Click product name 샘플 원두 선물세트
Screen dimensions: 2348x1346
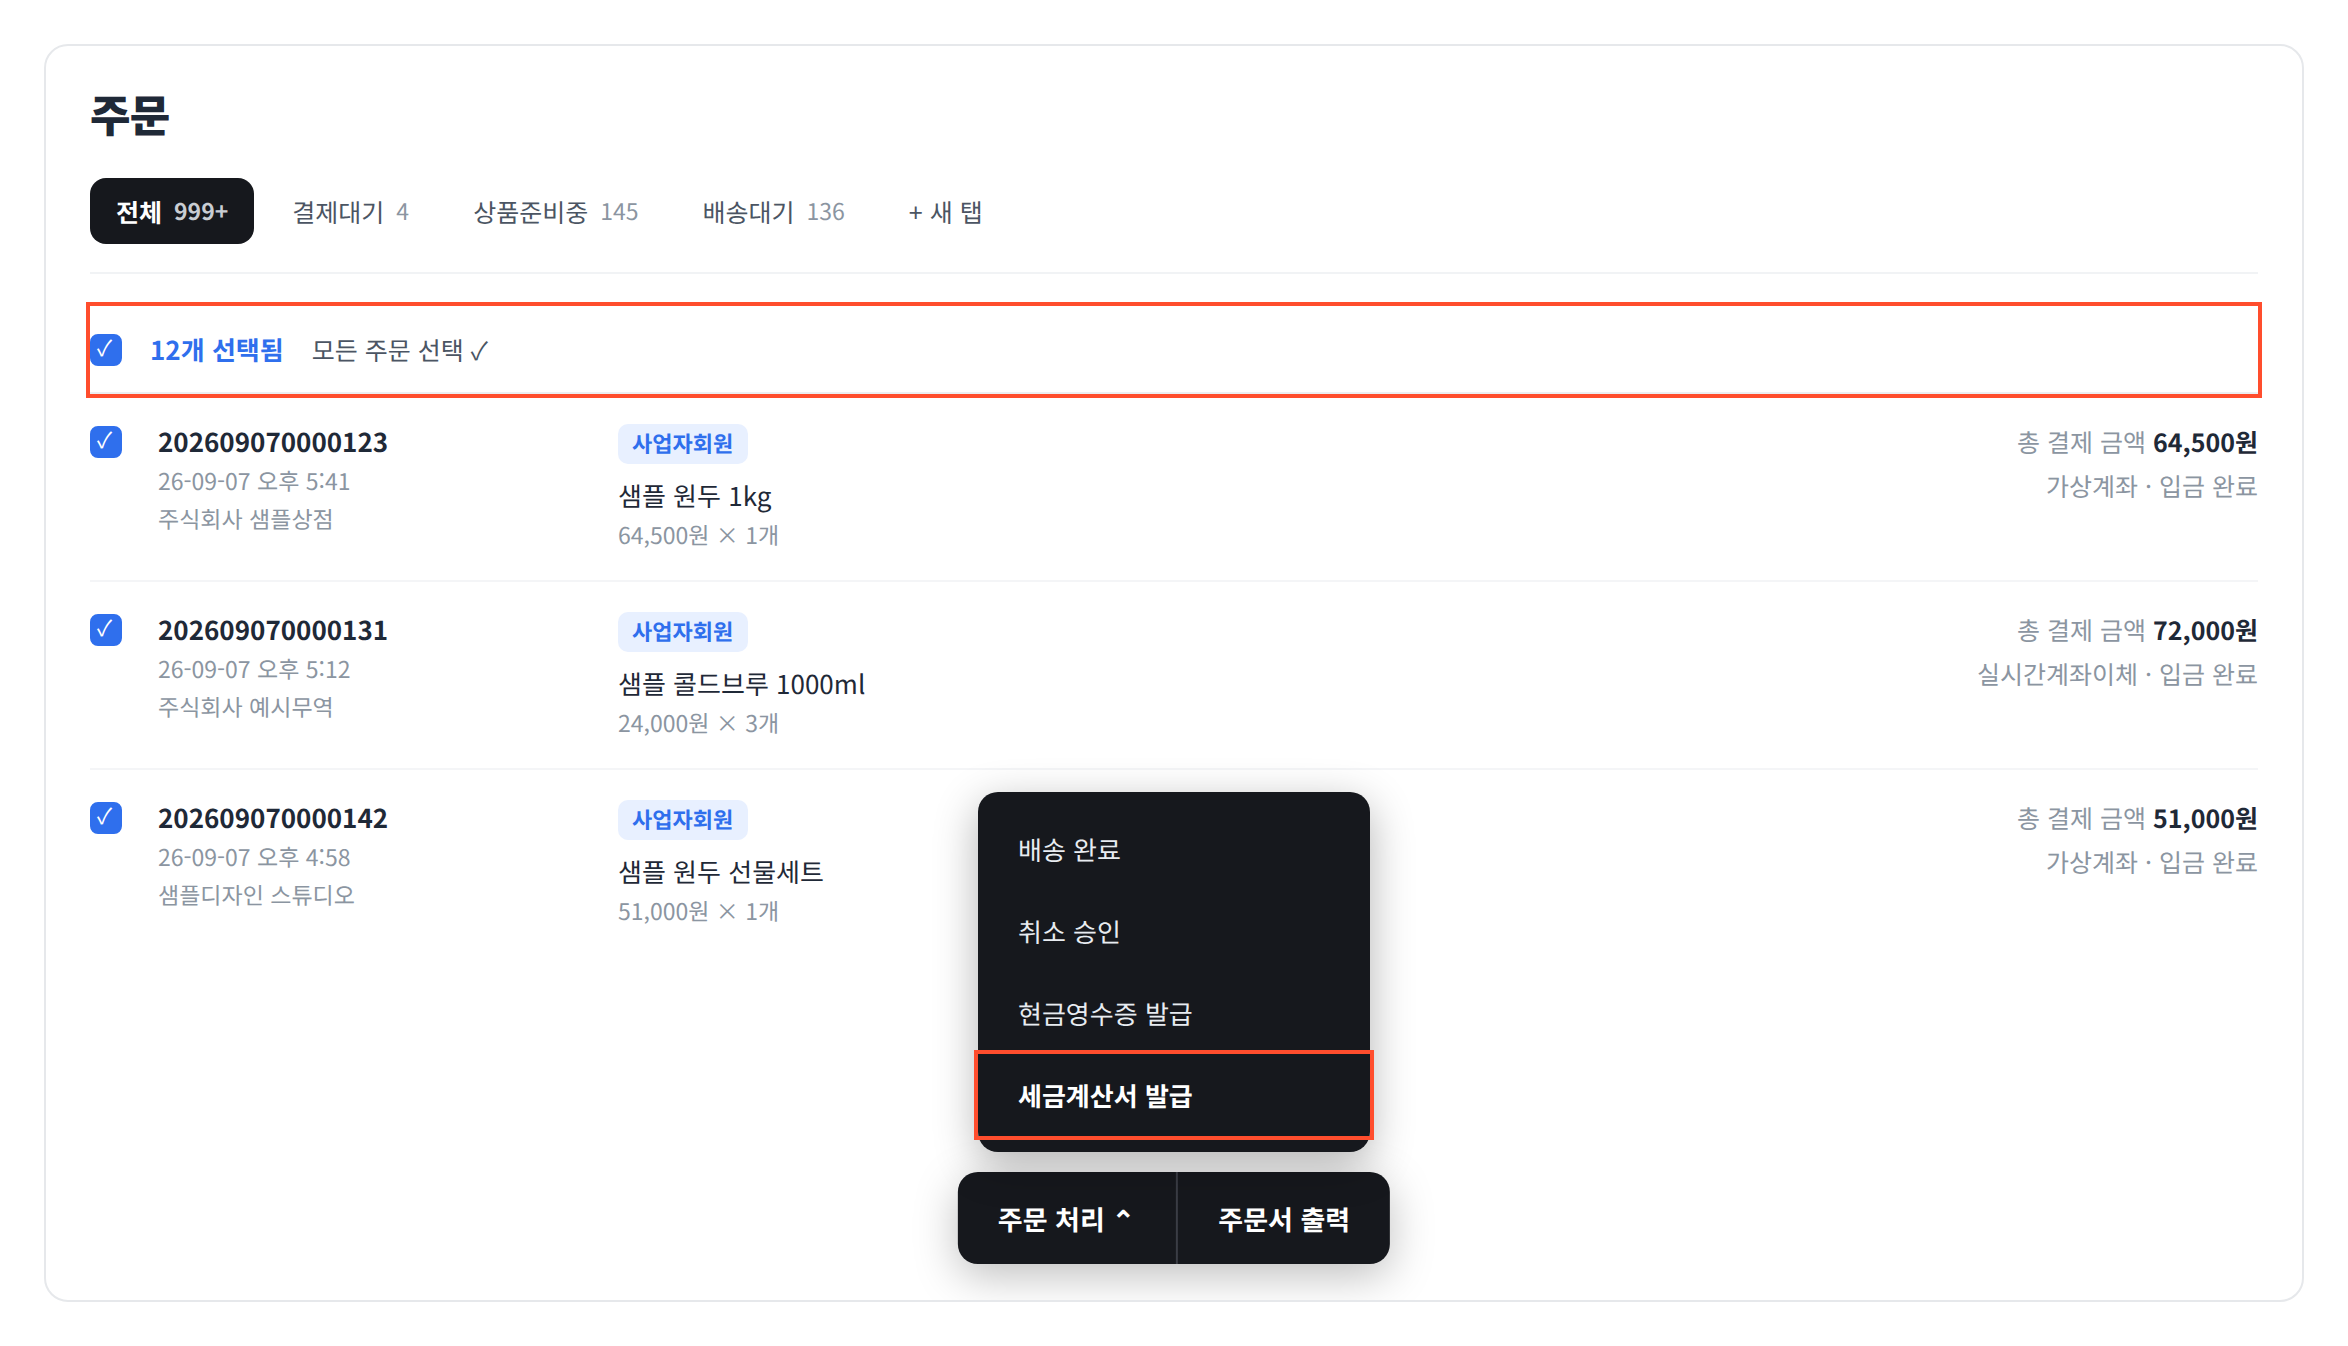[x=721, y=872]
